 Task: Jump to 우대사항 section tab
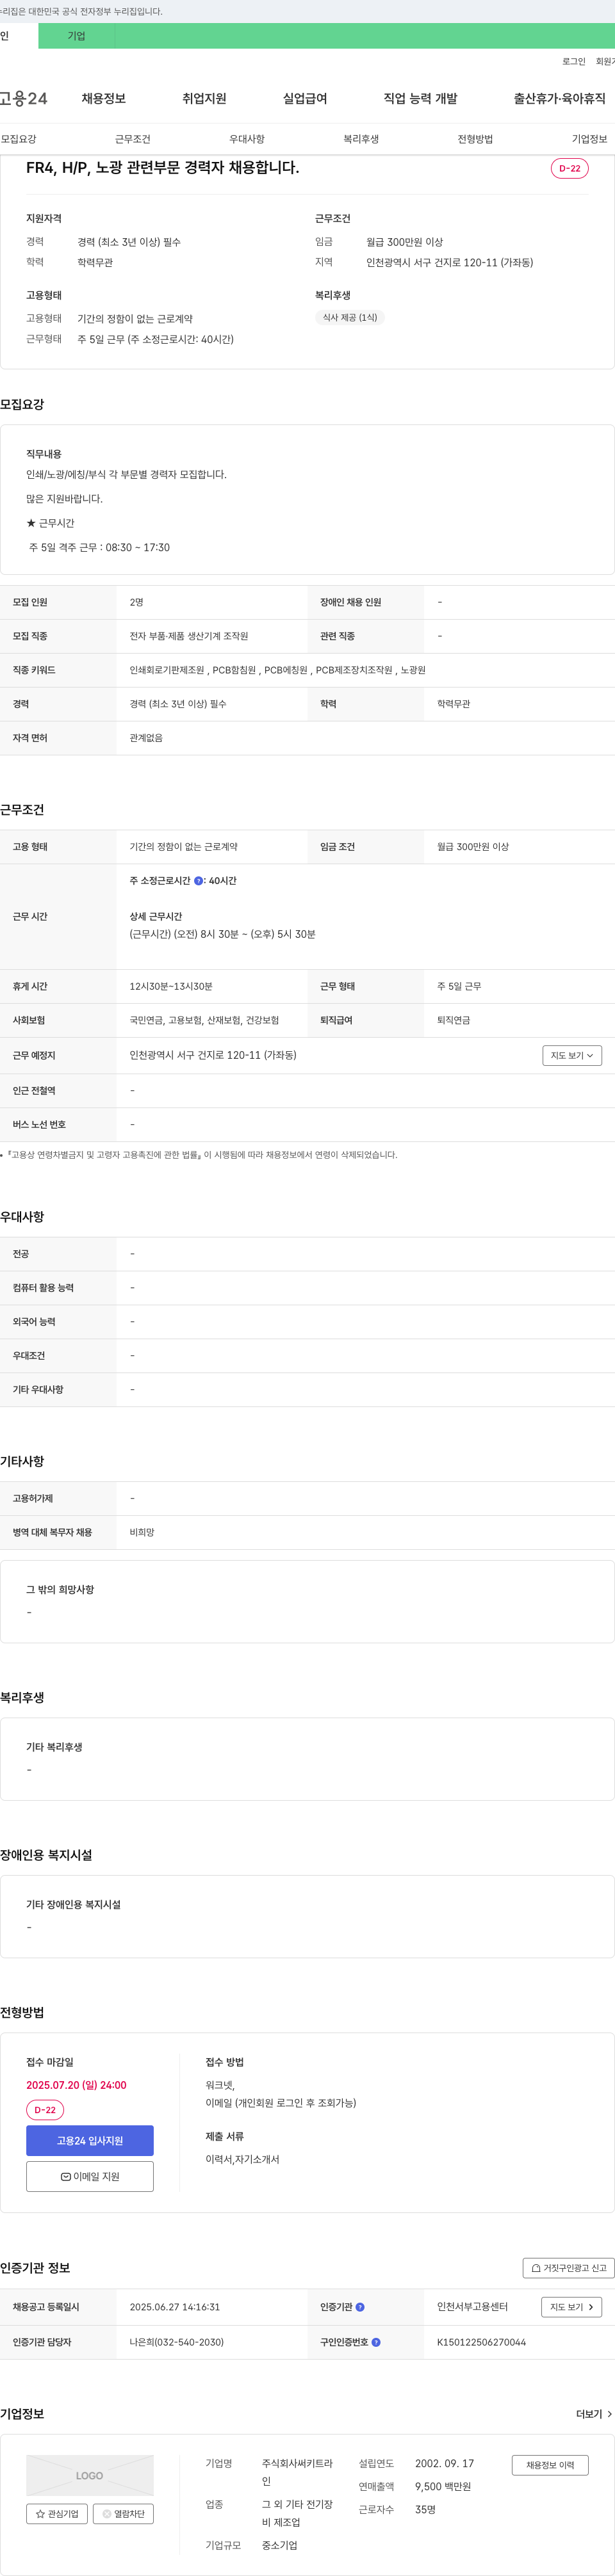point(247,139)
